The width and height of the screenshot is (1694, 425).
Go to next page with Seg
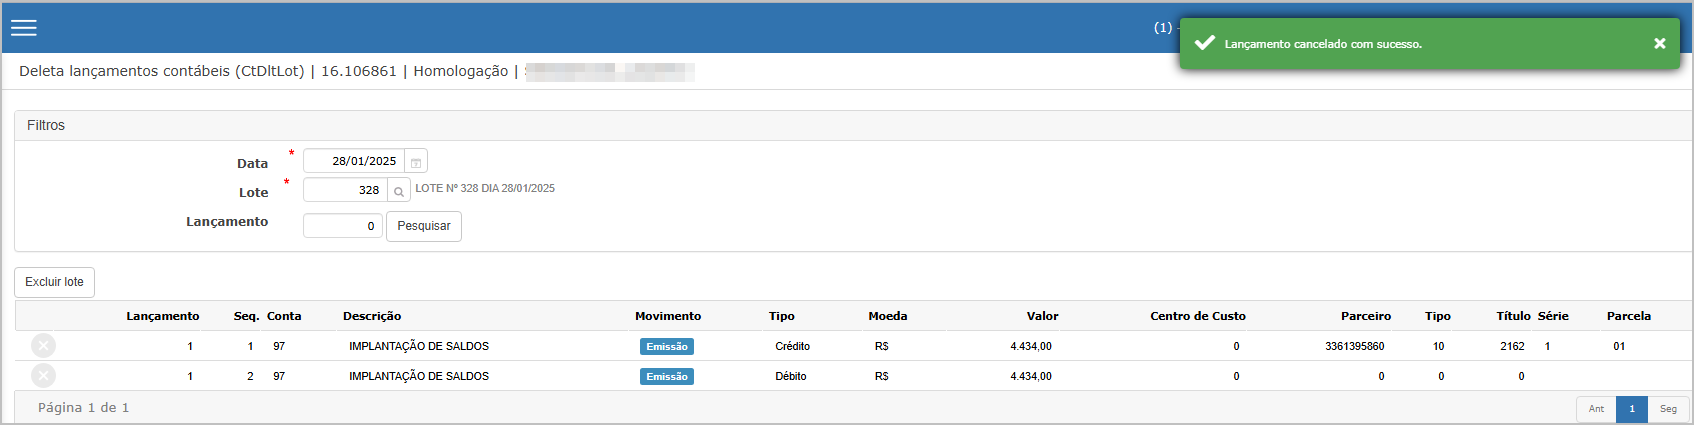[x=1668, y=409]
